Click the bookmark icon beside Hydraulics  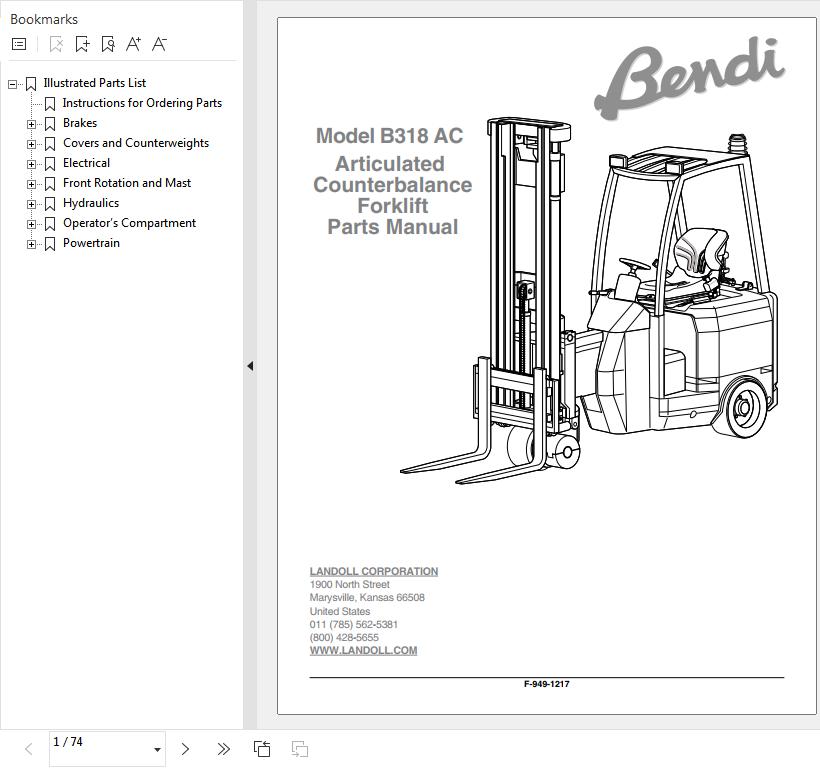pos(50,205)
